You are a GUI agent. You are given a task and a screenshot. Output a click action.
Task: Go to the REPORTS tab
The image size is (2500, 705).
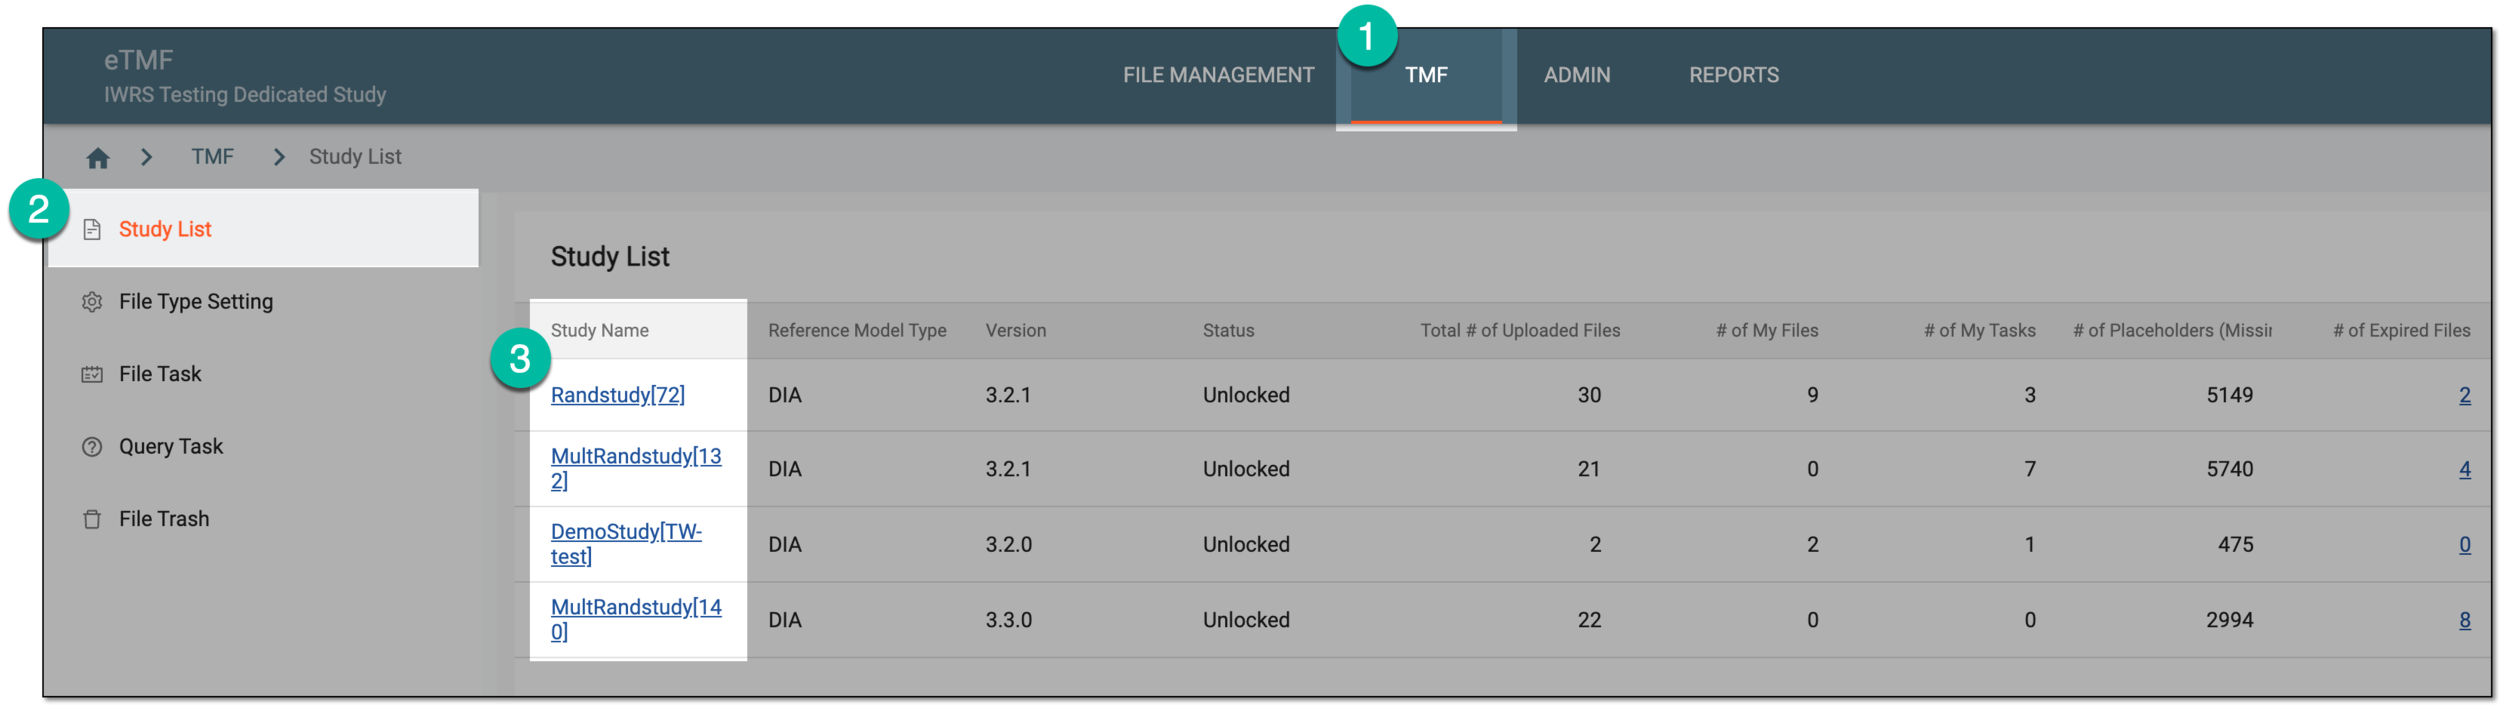click(1734, 75)
